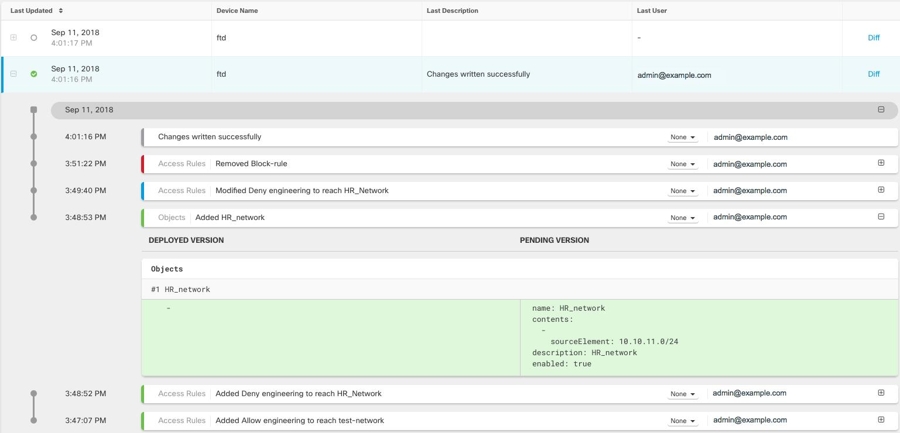The height and width of the screenshot is (433, 900).
Task: Open Diff link for 4:01:17 PM entry
Action: click(873, 38)
